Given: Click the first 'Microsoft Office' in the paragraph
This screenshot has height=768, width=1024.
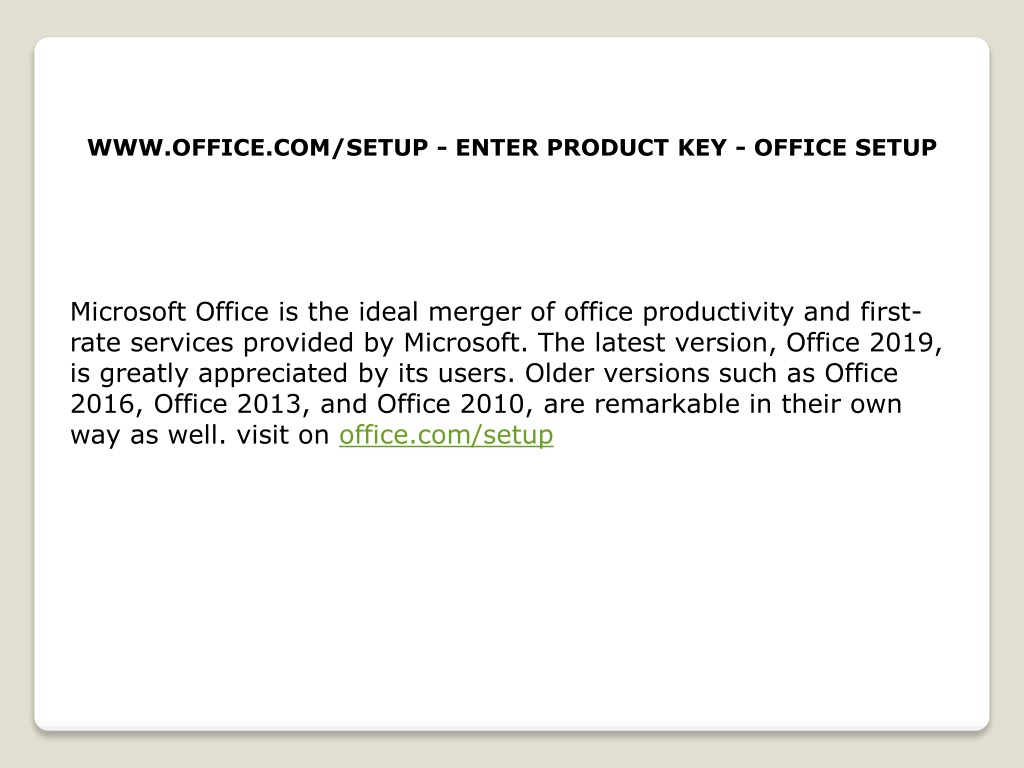Looking at the screenshot, I should point(169,312).
